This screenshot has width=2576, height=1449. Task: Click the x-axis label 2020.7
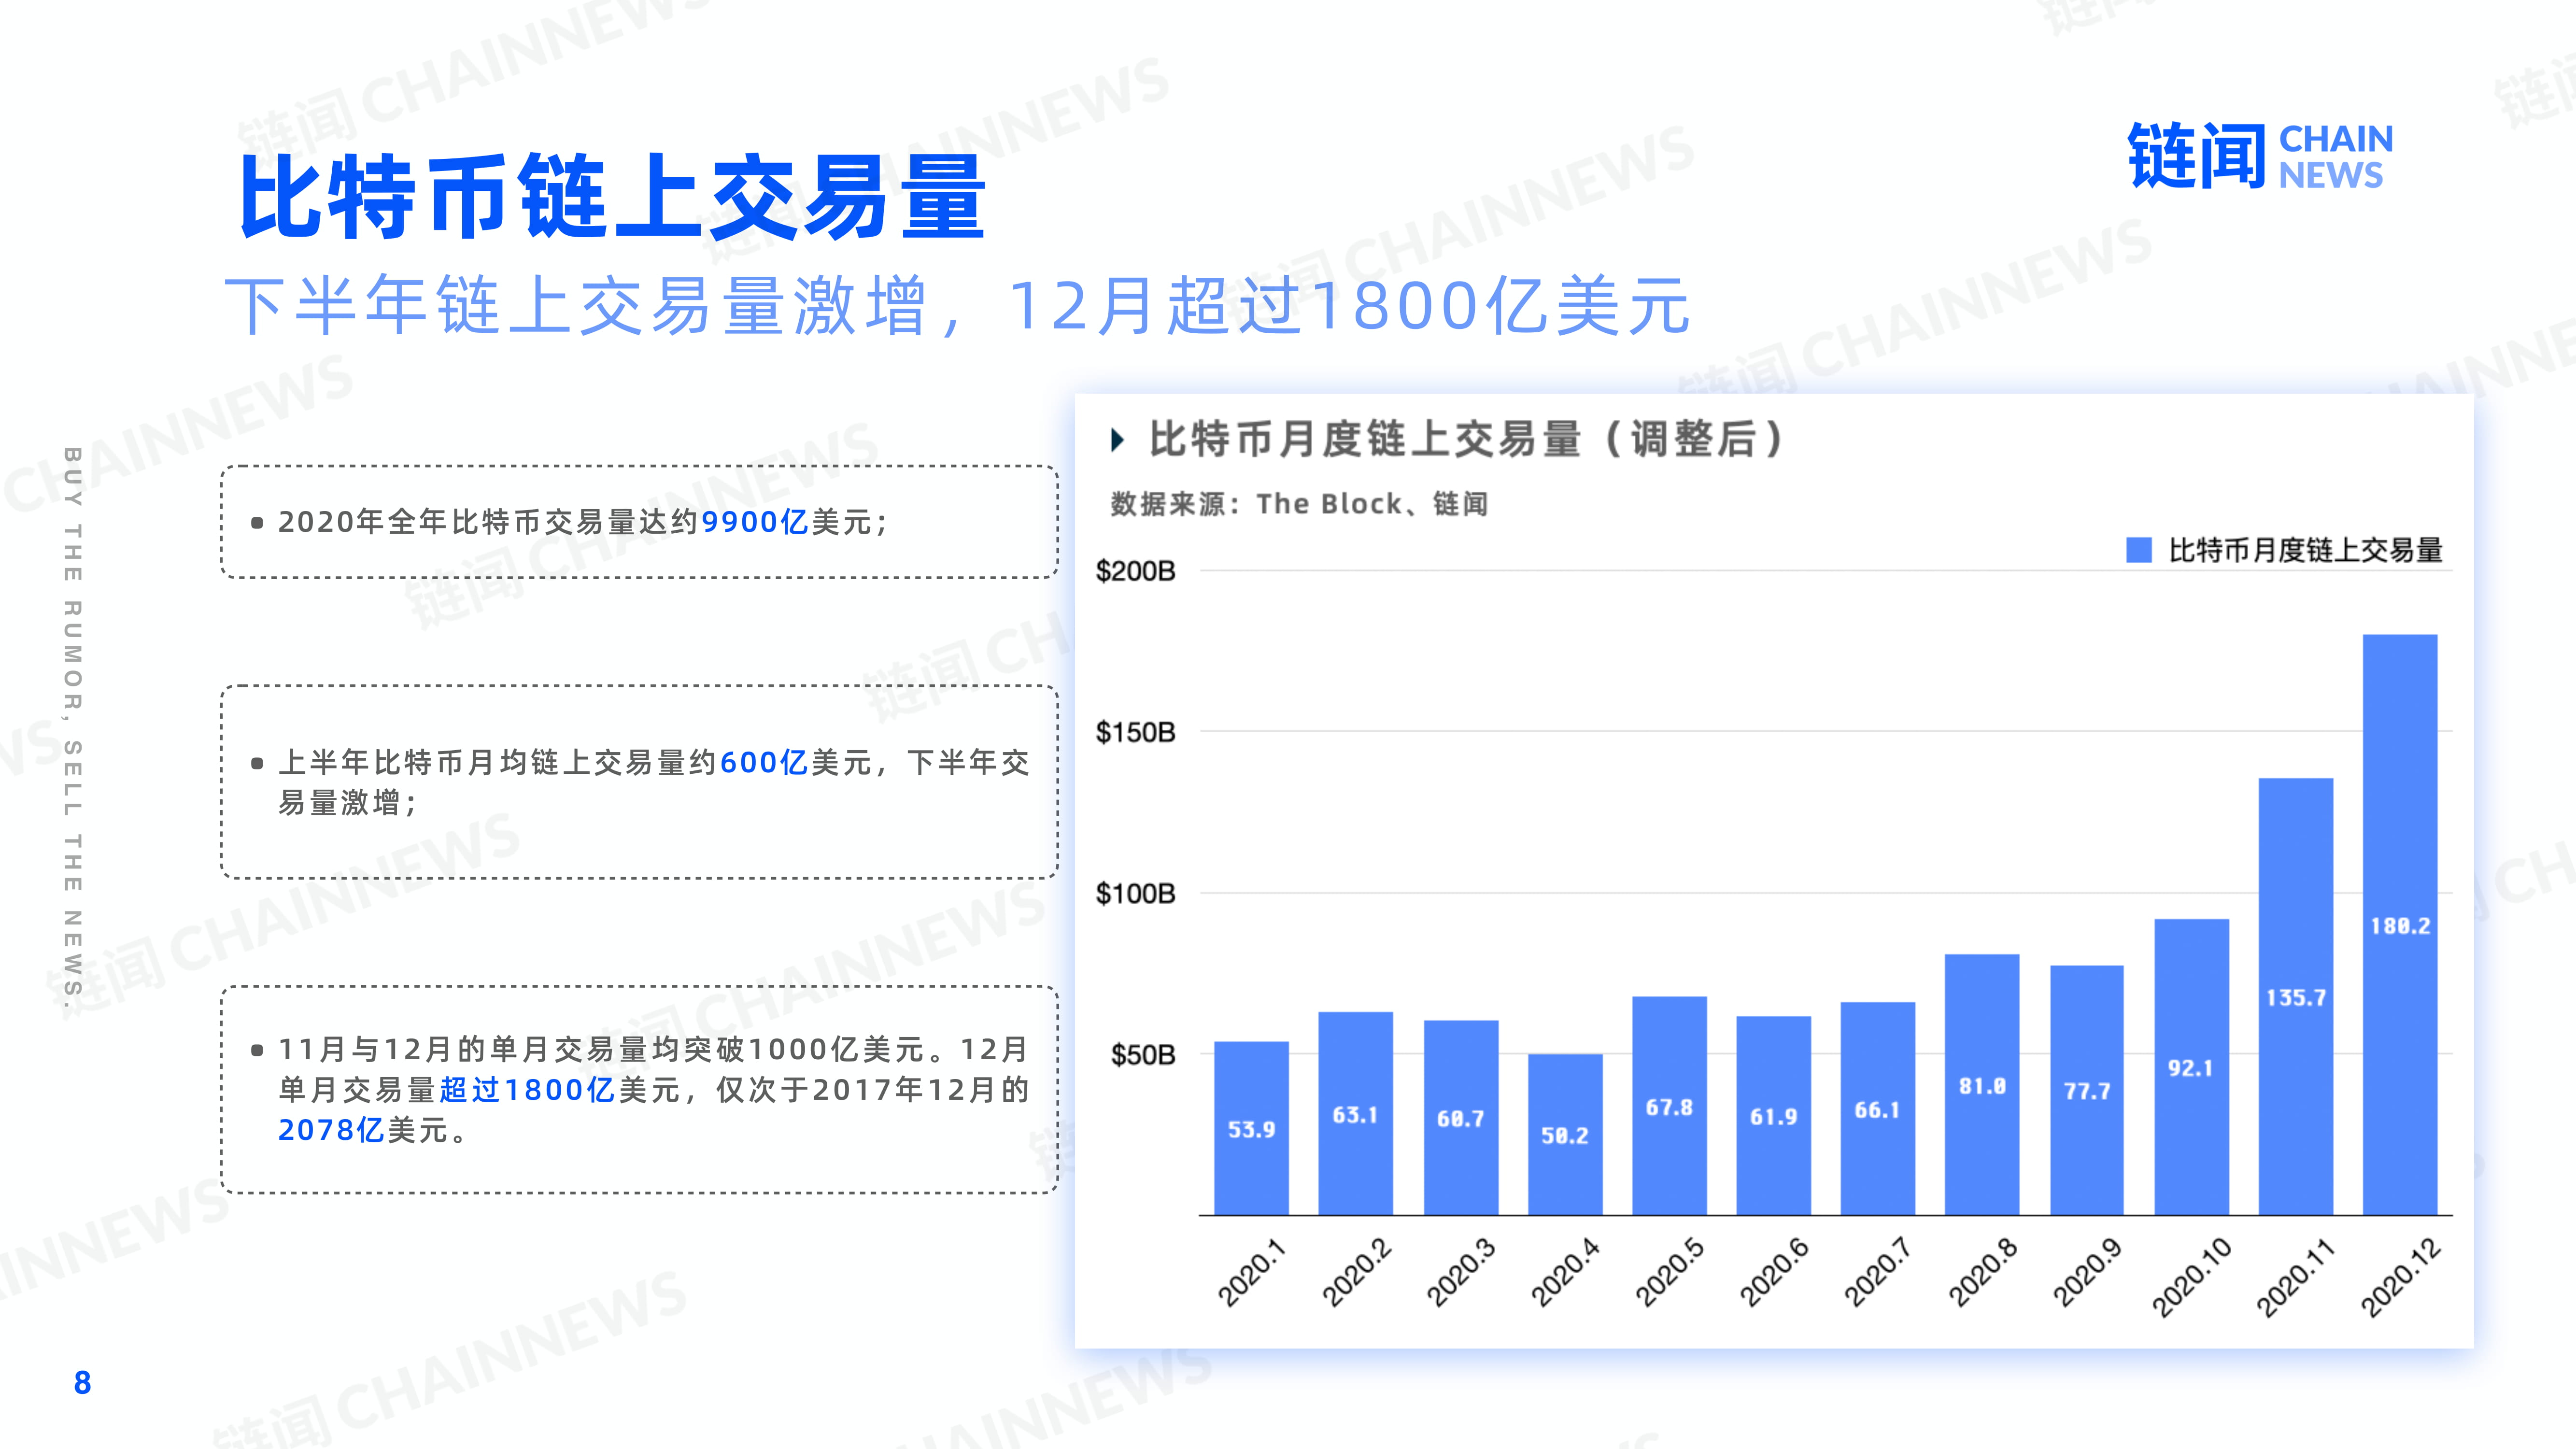(x=1877, y=1272)
